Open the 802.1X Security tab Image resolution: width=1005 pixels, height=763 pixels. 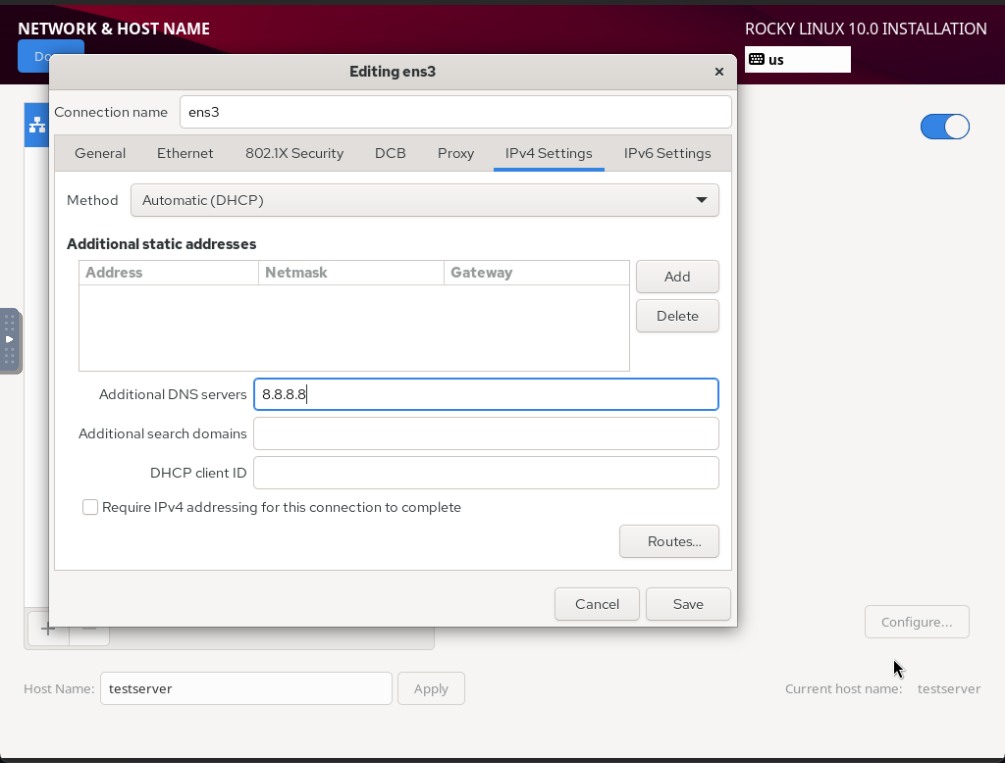(x=294, y=153)
